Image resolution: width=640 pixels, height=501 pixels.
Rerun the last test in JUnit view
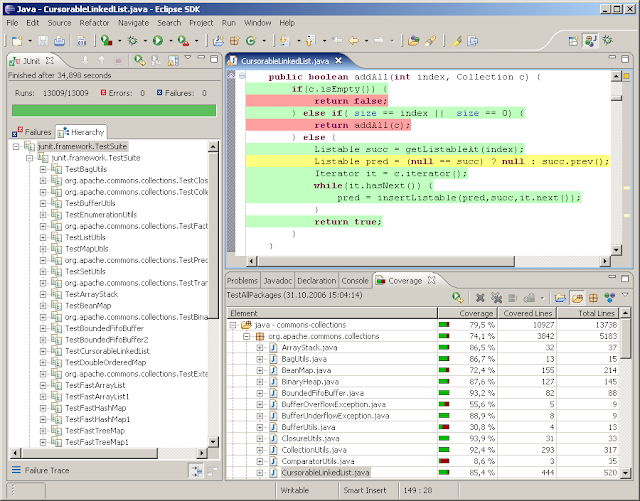[140, 60]
